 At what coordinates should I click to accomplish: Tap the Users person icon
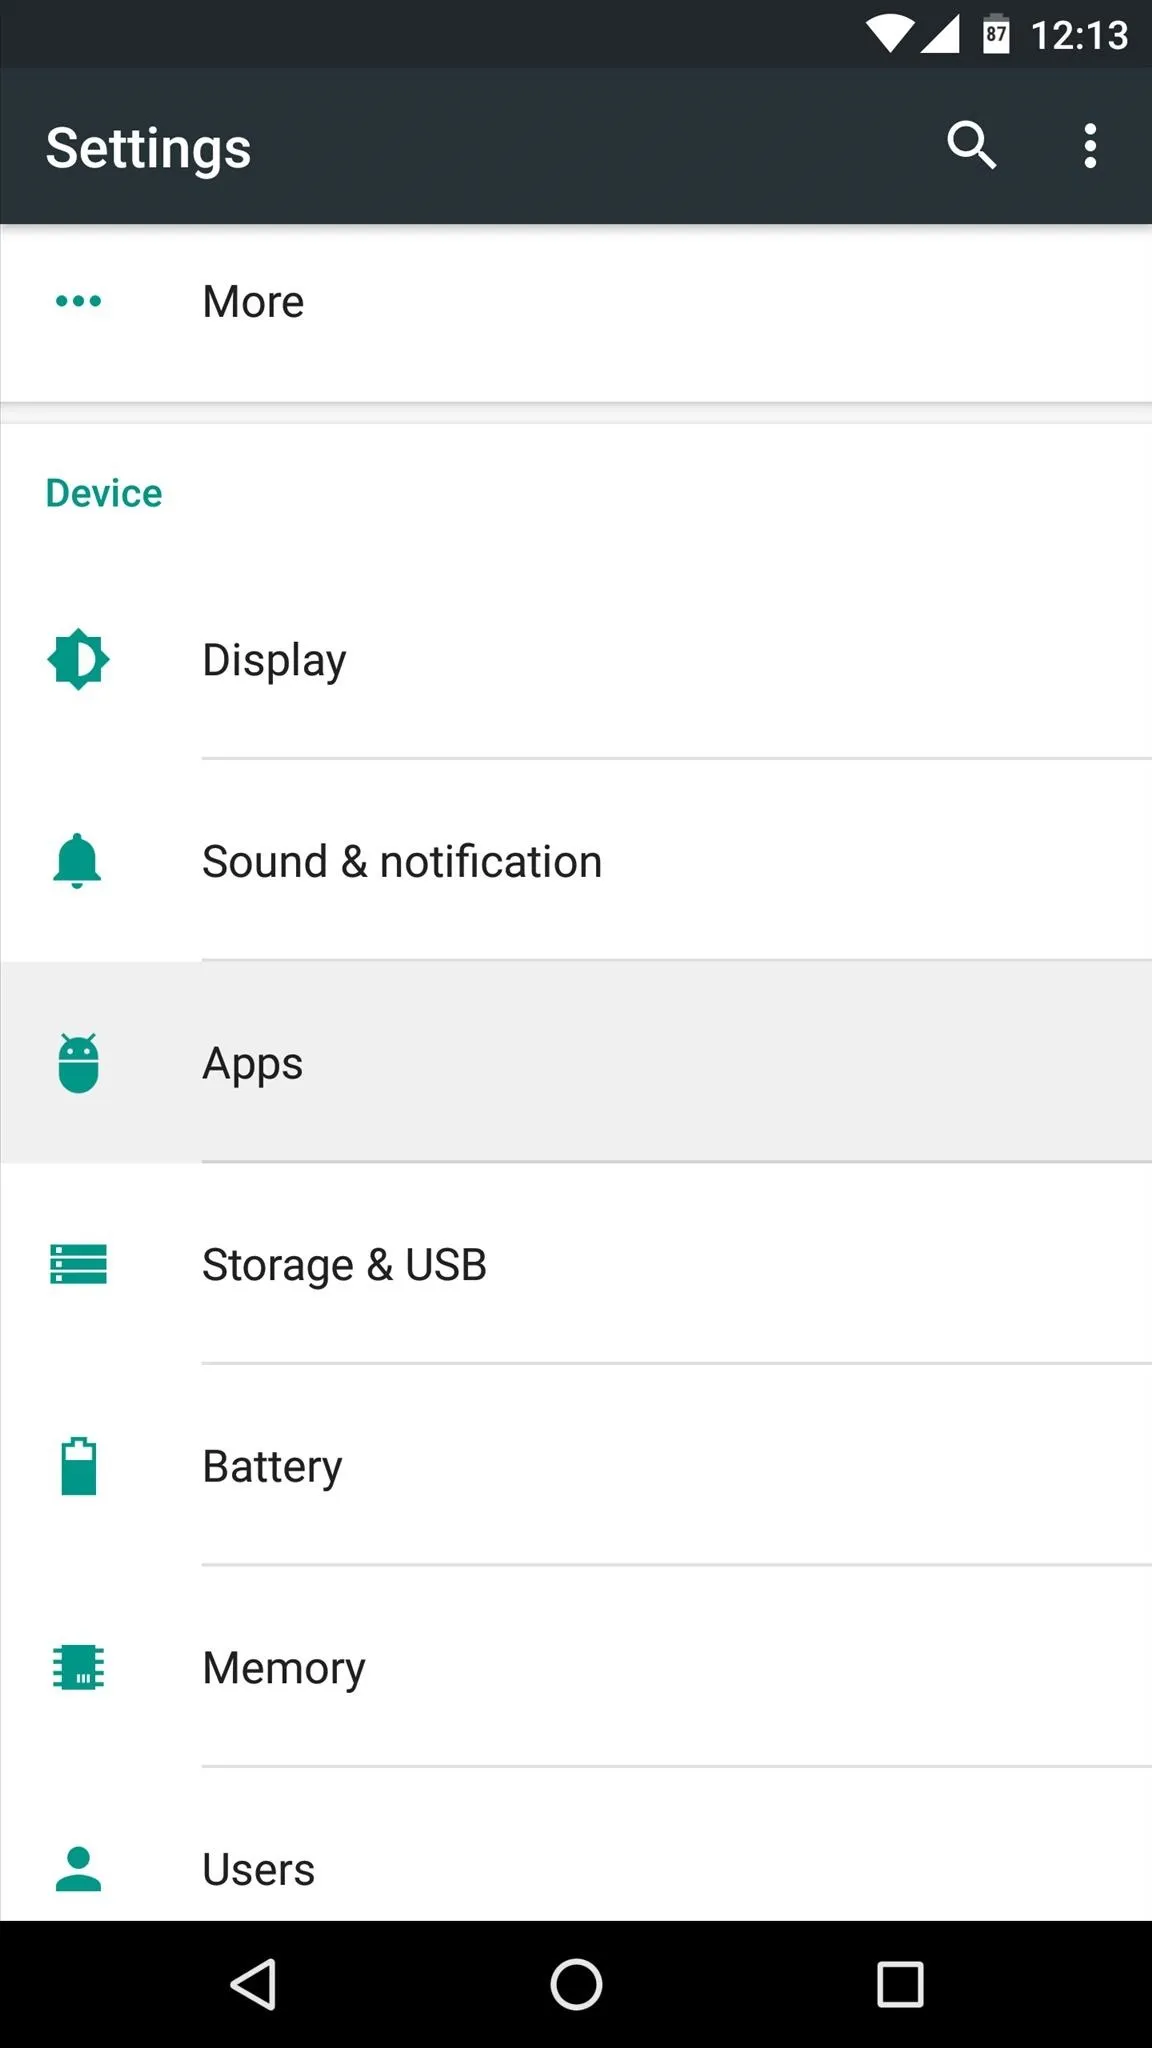click(78, 1869)
